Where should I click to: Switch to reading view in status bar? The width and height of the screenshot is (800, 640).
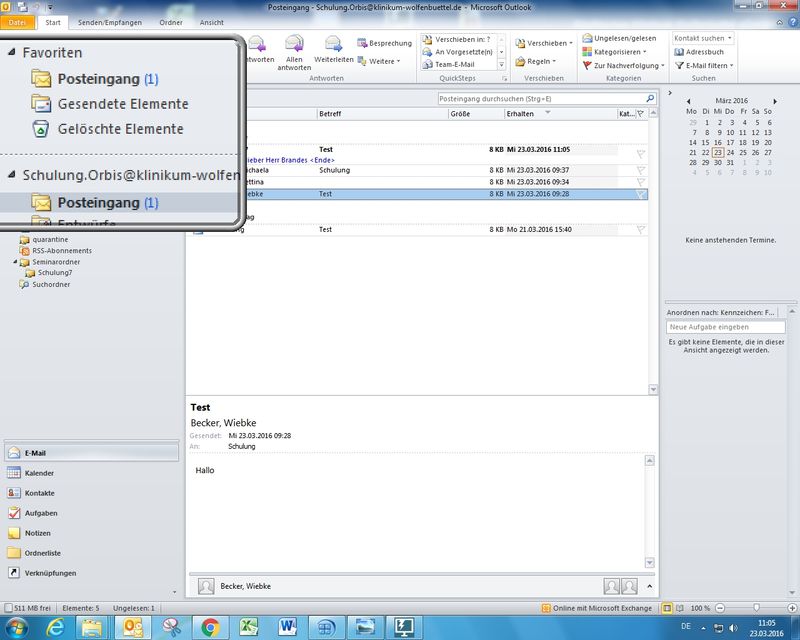(x=678, y=608)
